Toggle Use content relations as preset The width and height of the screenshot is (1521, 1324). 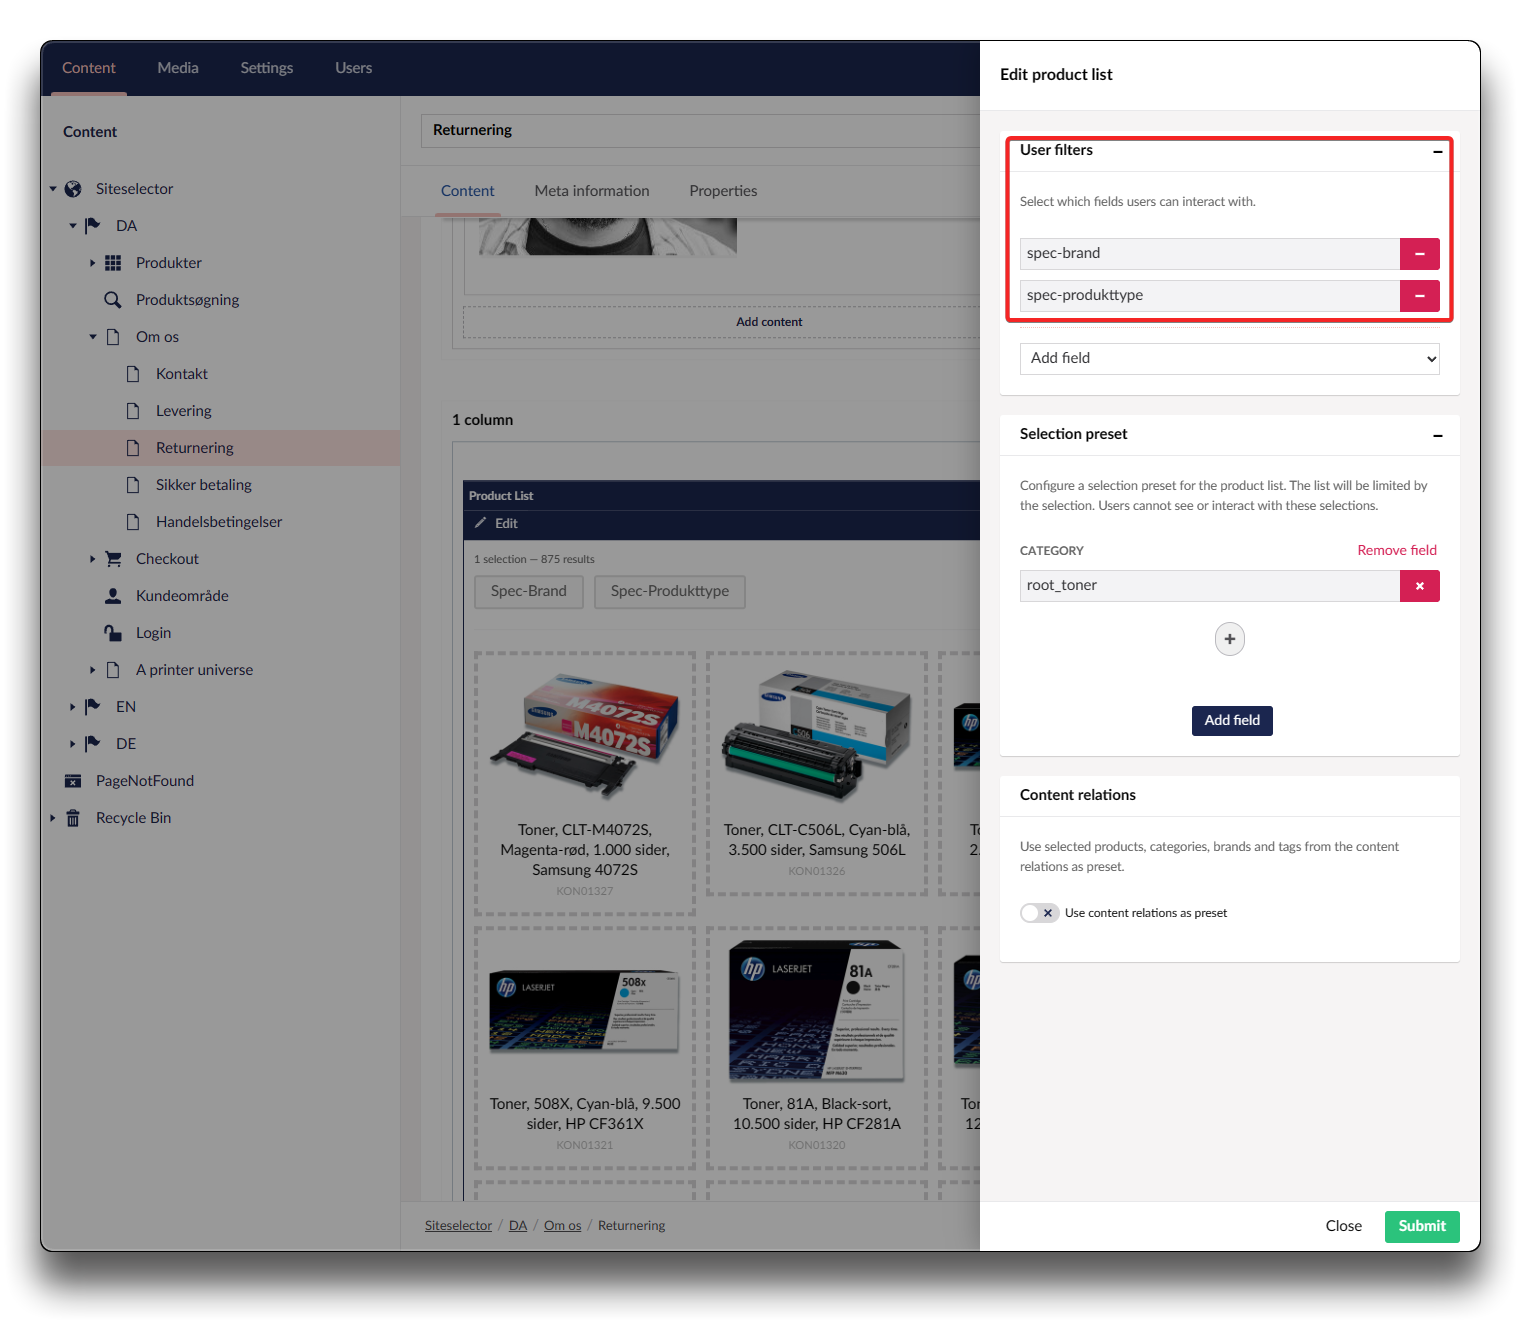click(x=1039, y=913)
